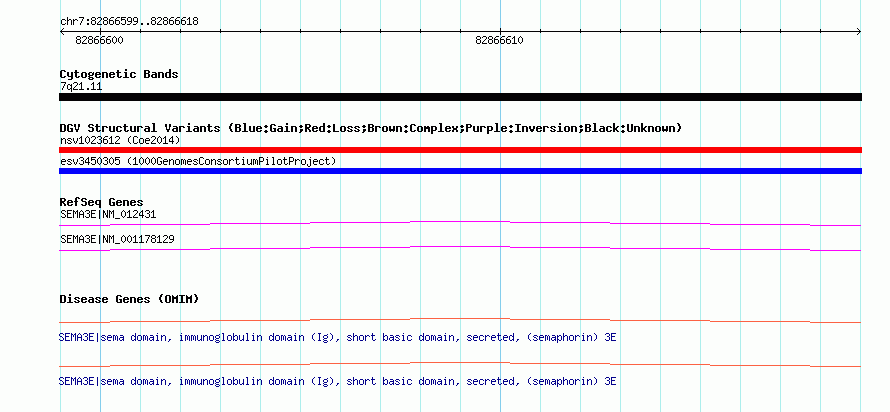The image size is (890, 412).
Task: Click the Cytogenetic Bands track title
Action: (119, 74)
